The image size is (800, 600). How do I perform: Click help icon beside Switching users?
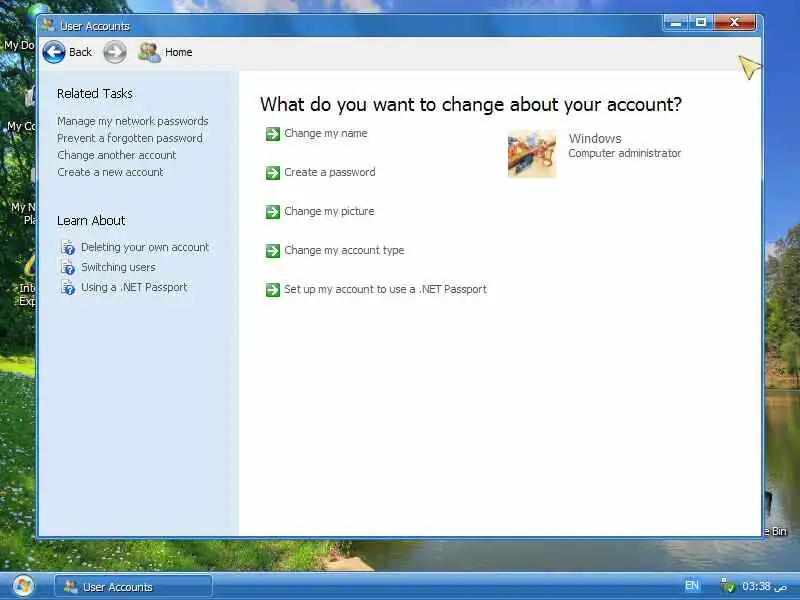pos(68,267)
